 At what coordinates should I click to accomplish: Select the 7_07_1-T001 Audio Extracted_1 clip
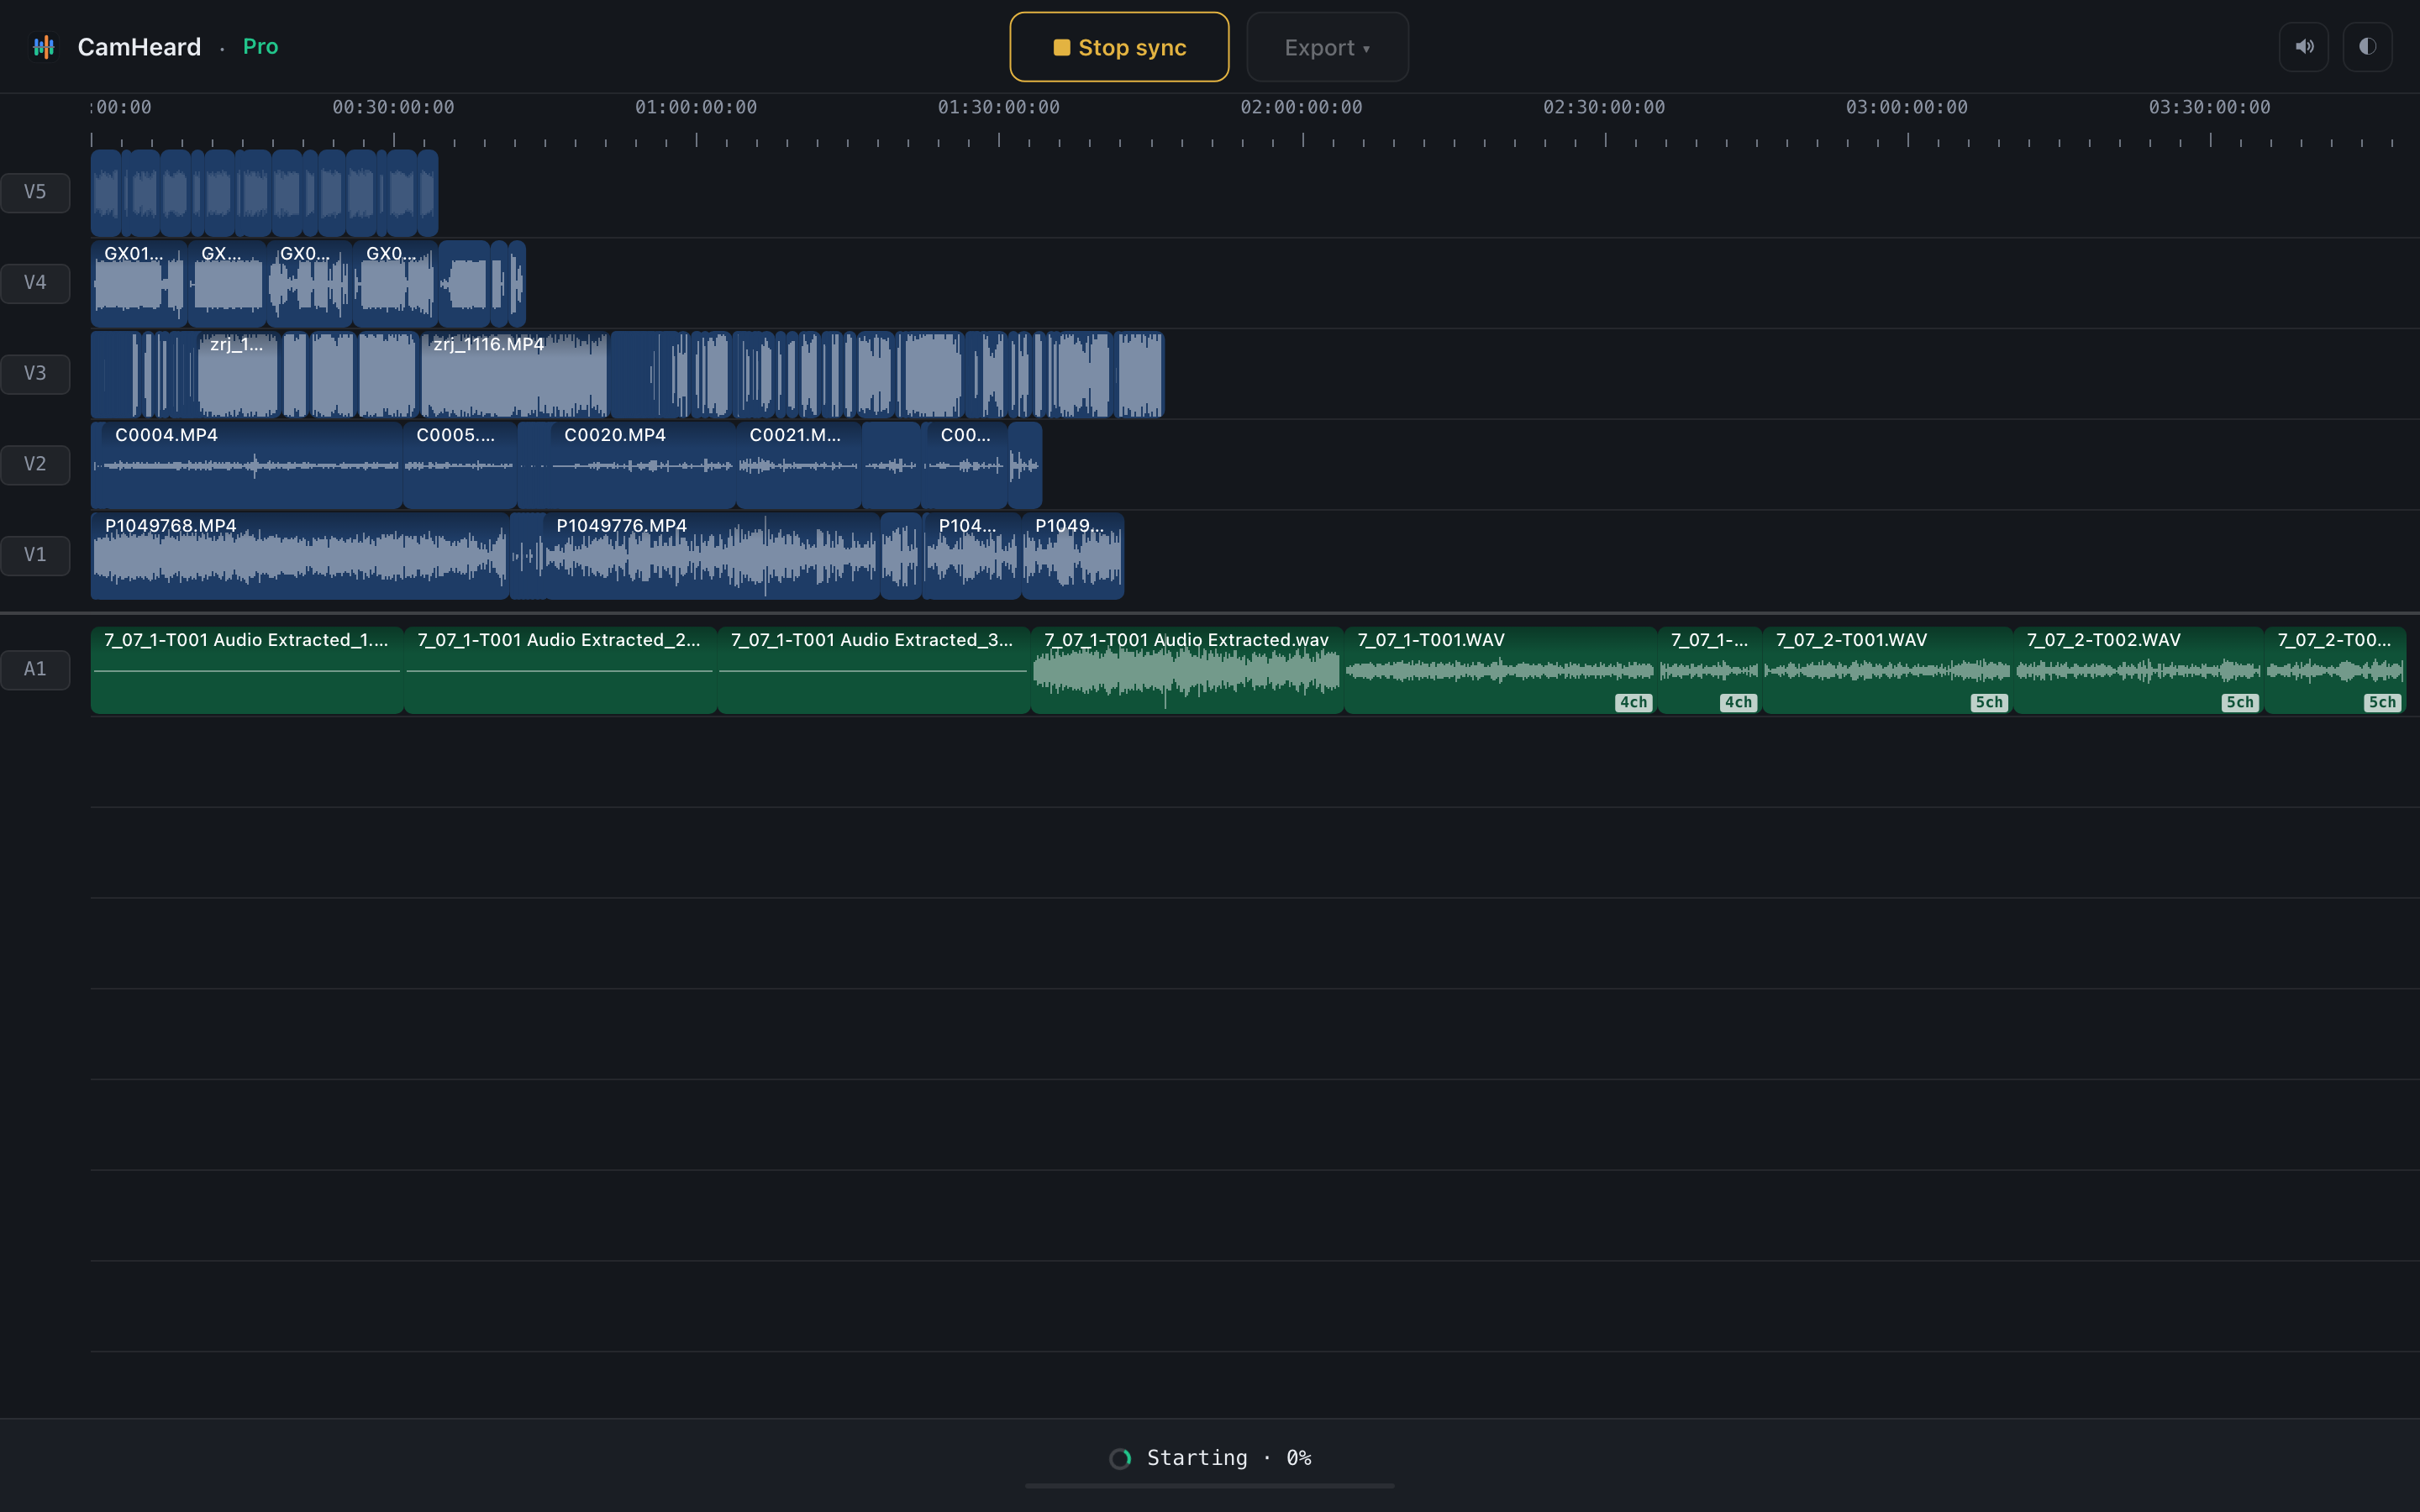pyautogui.click(x=247, y=670)
